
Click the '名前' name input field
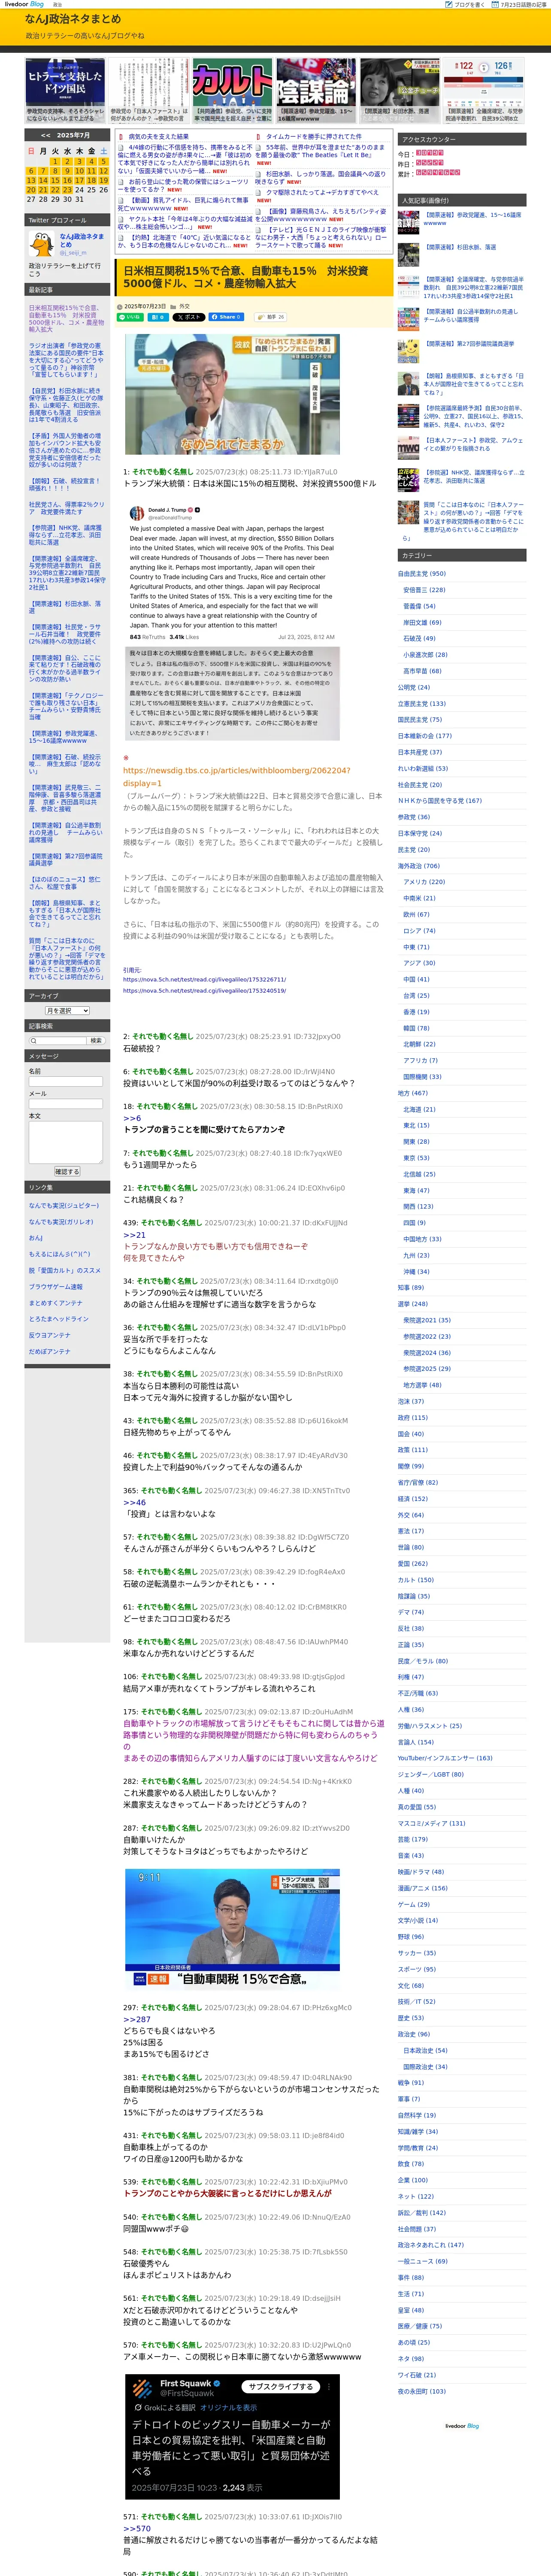point(66,1081)
